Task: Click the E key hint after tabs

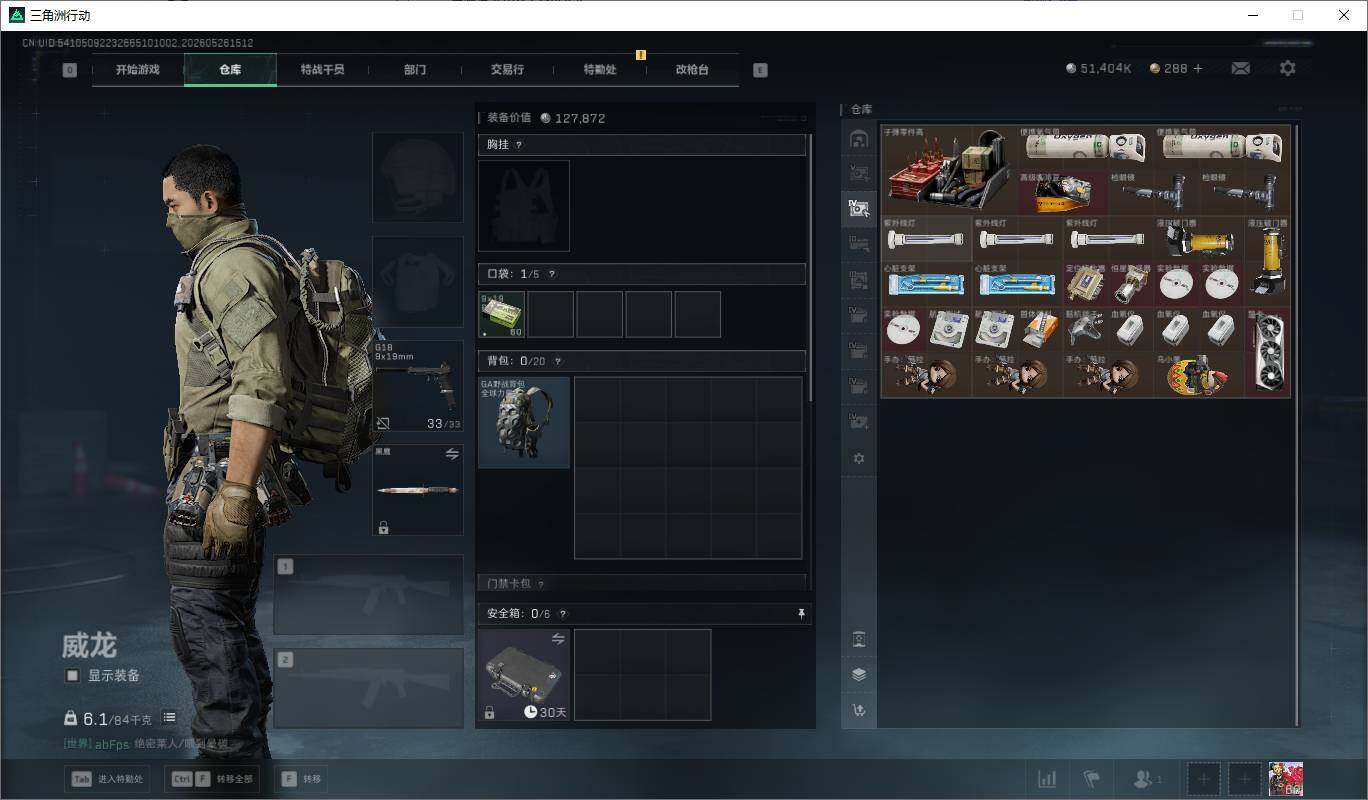Action: pos(760,70)
